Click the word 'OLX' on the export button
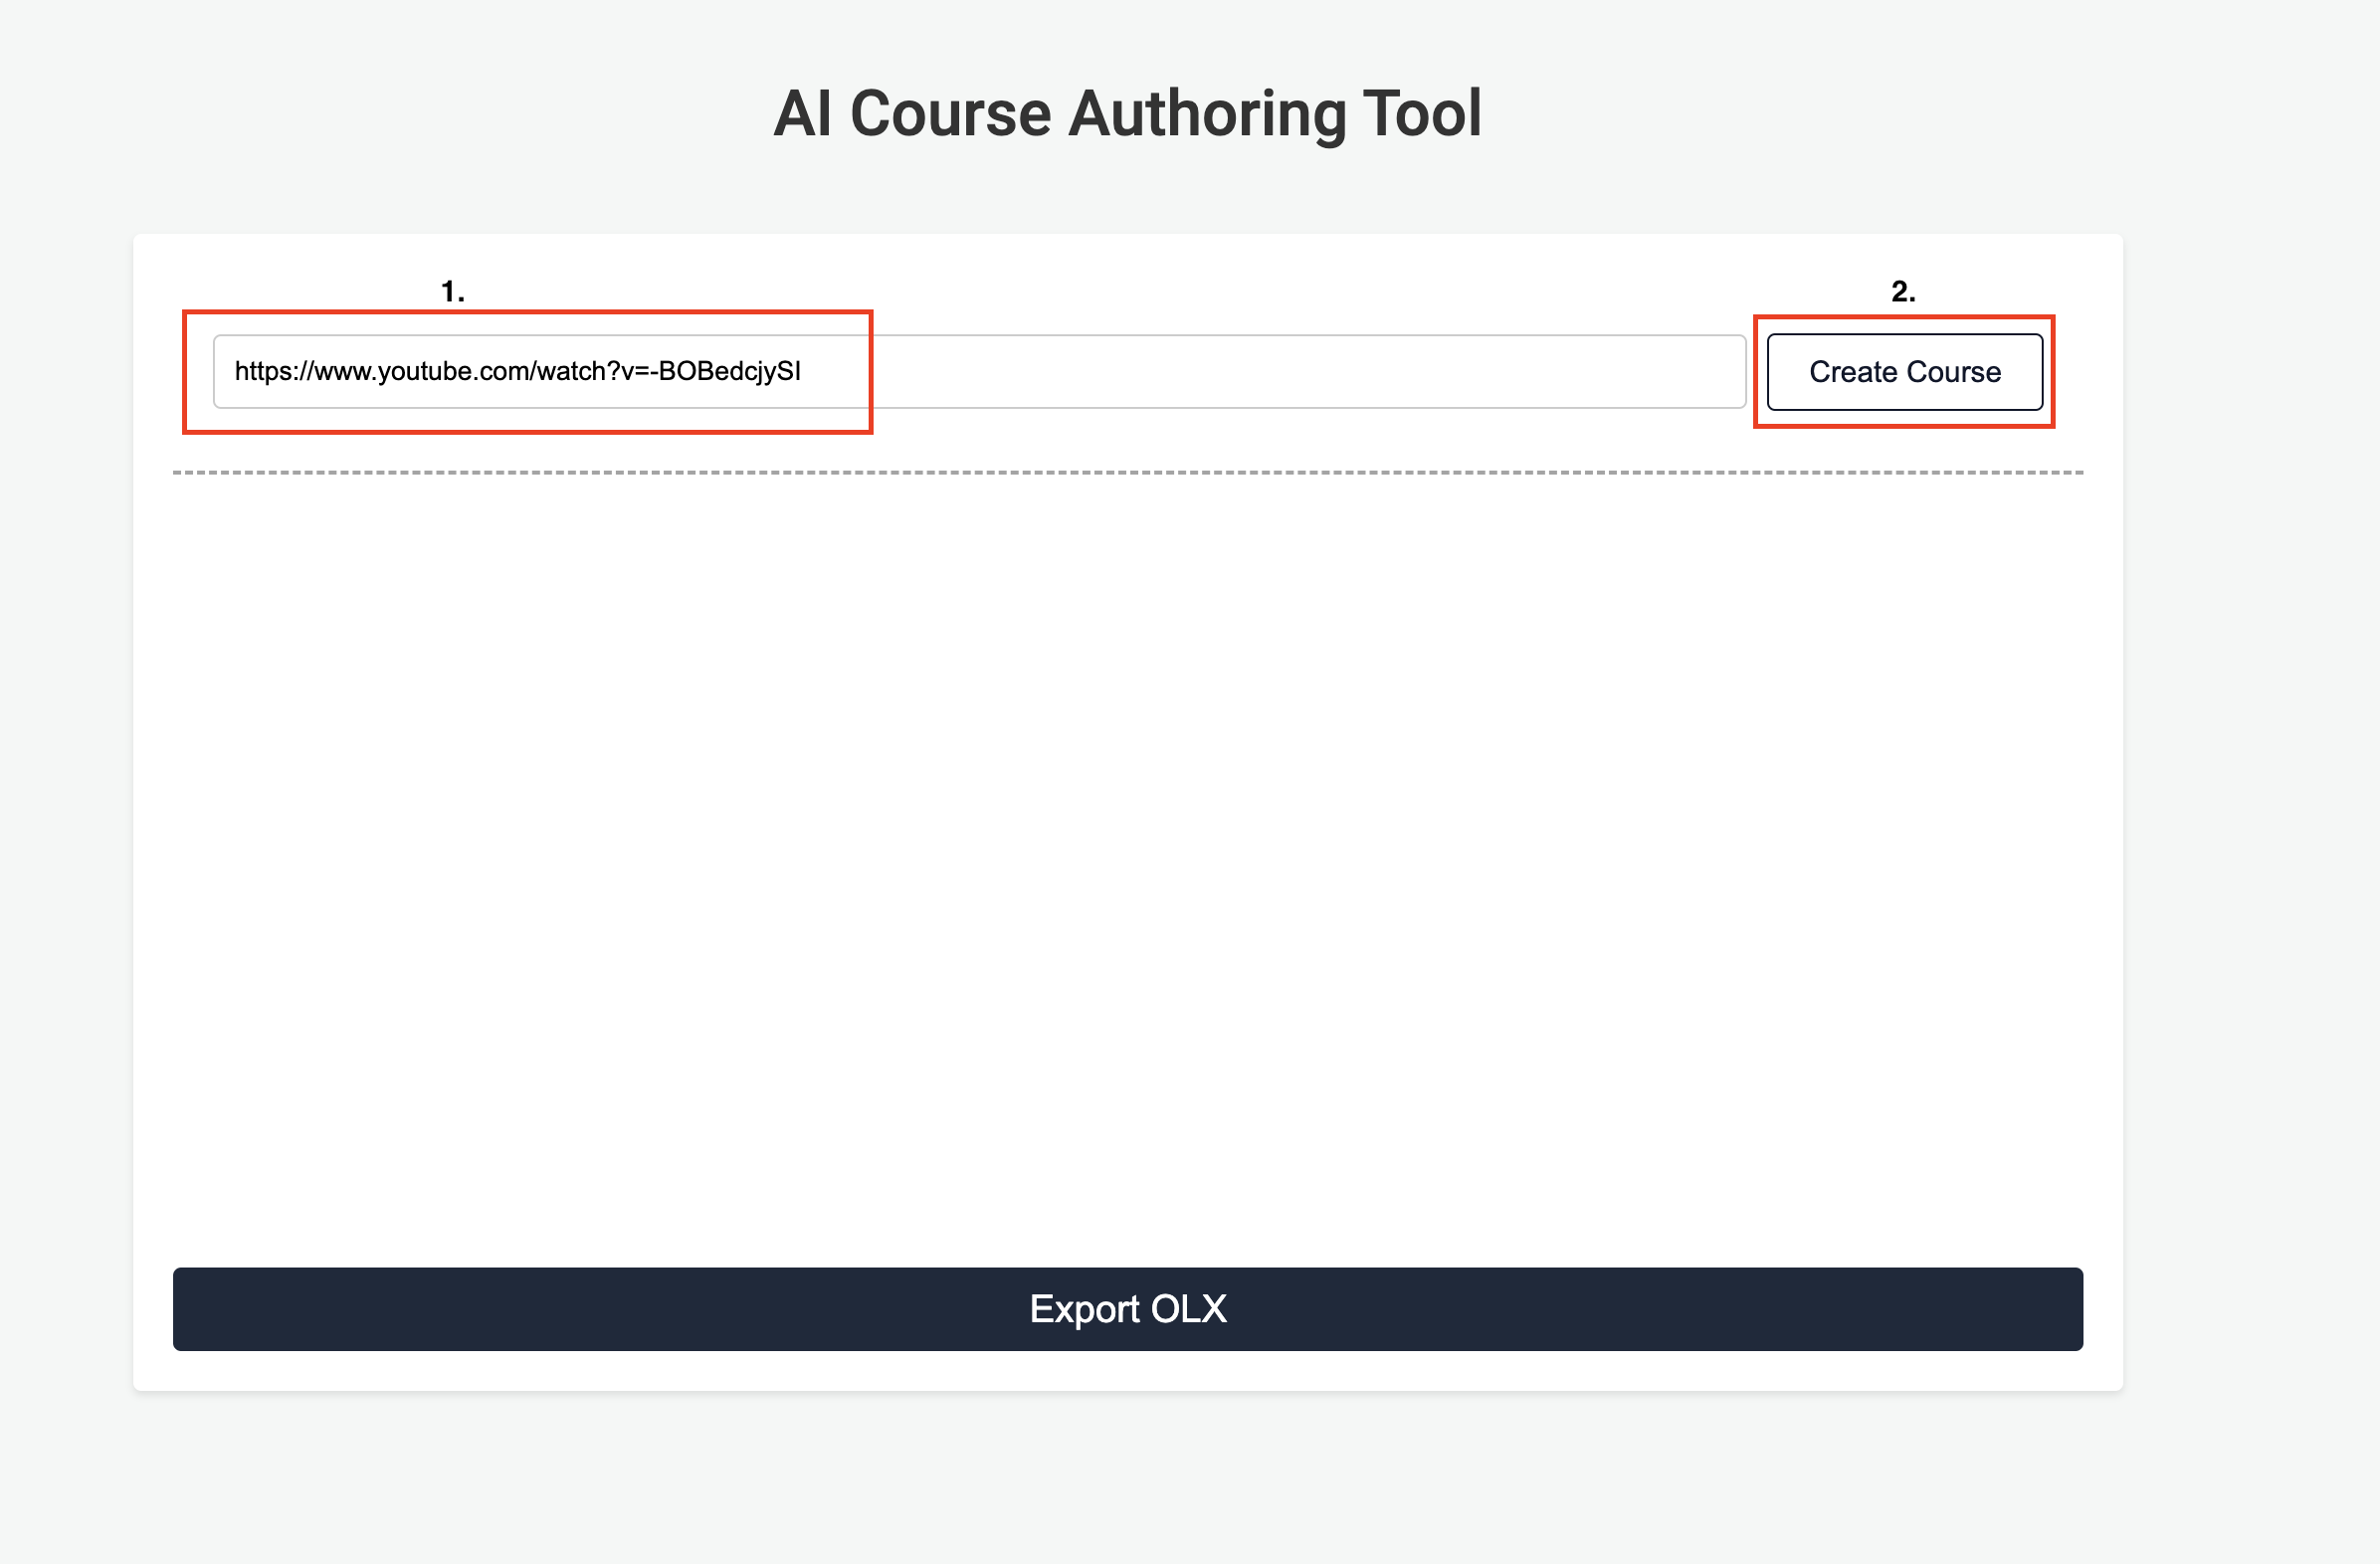This screenshot has width=2380, height=1564. point(1188,1309)
